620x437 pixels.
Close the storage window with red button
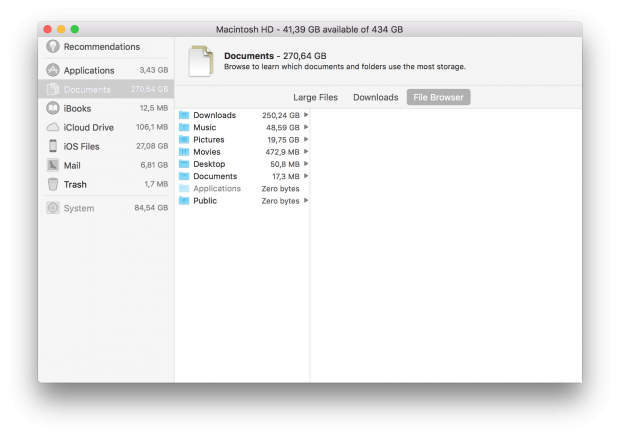pyautogui.click(x=48, y=29)
